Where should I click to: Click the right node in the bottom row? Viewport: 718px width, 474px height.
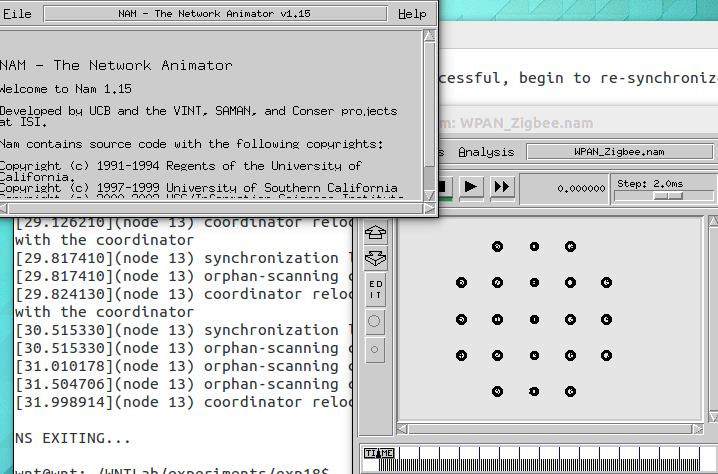570,392
